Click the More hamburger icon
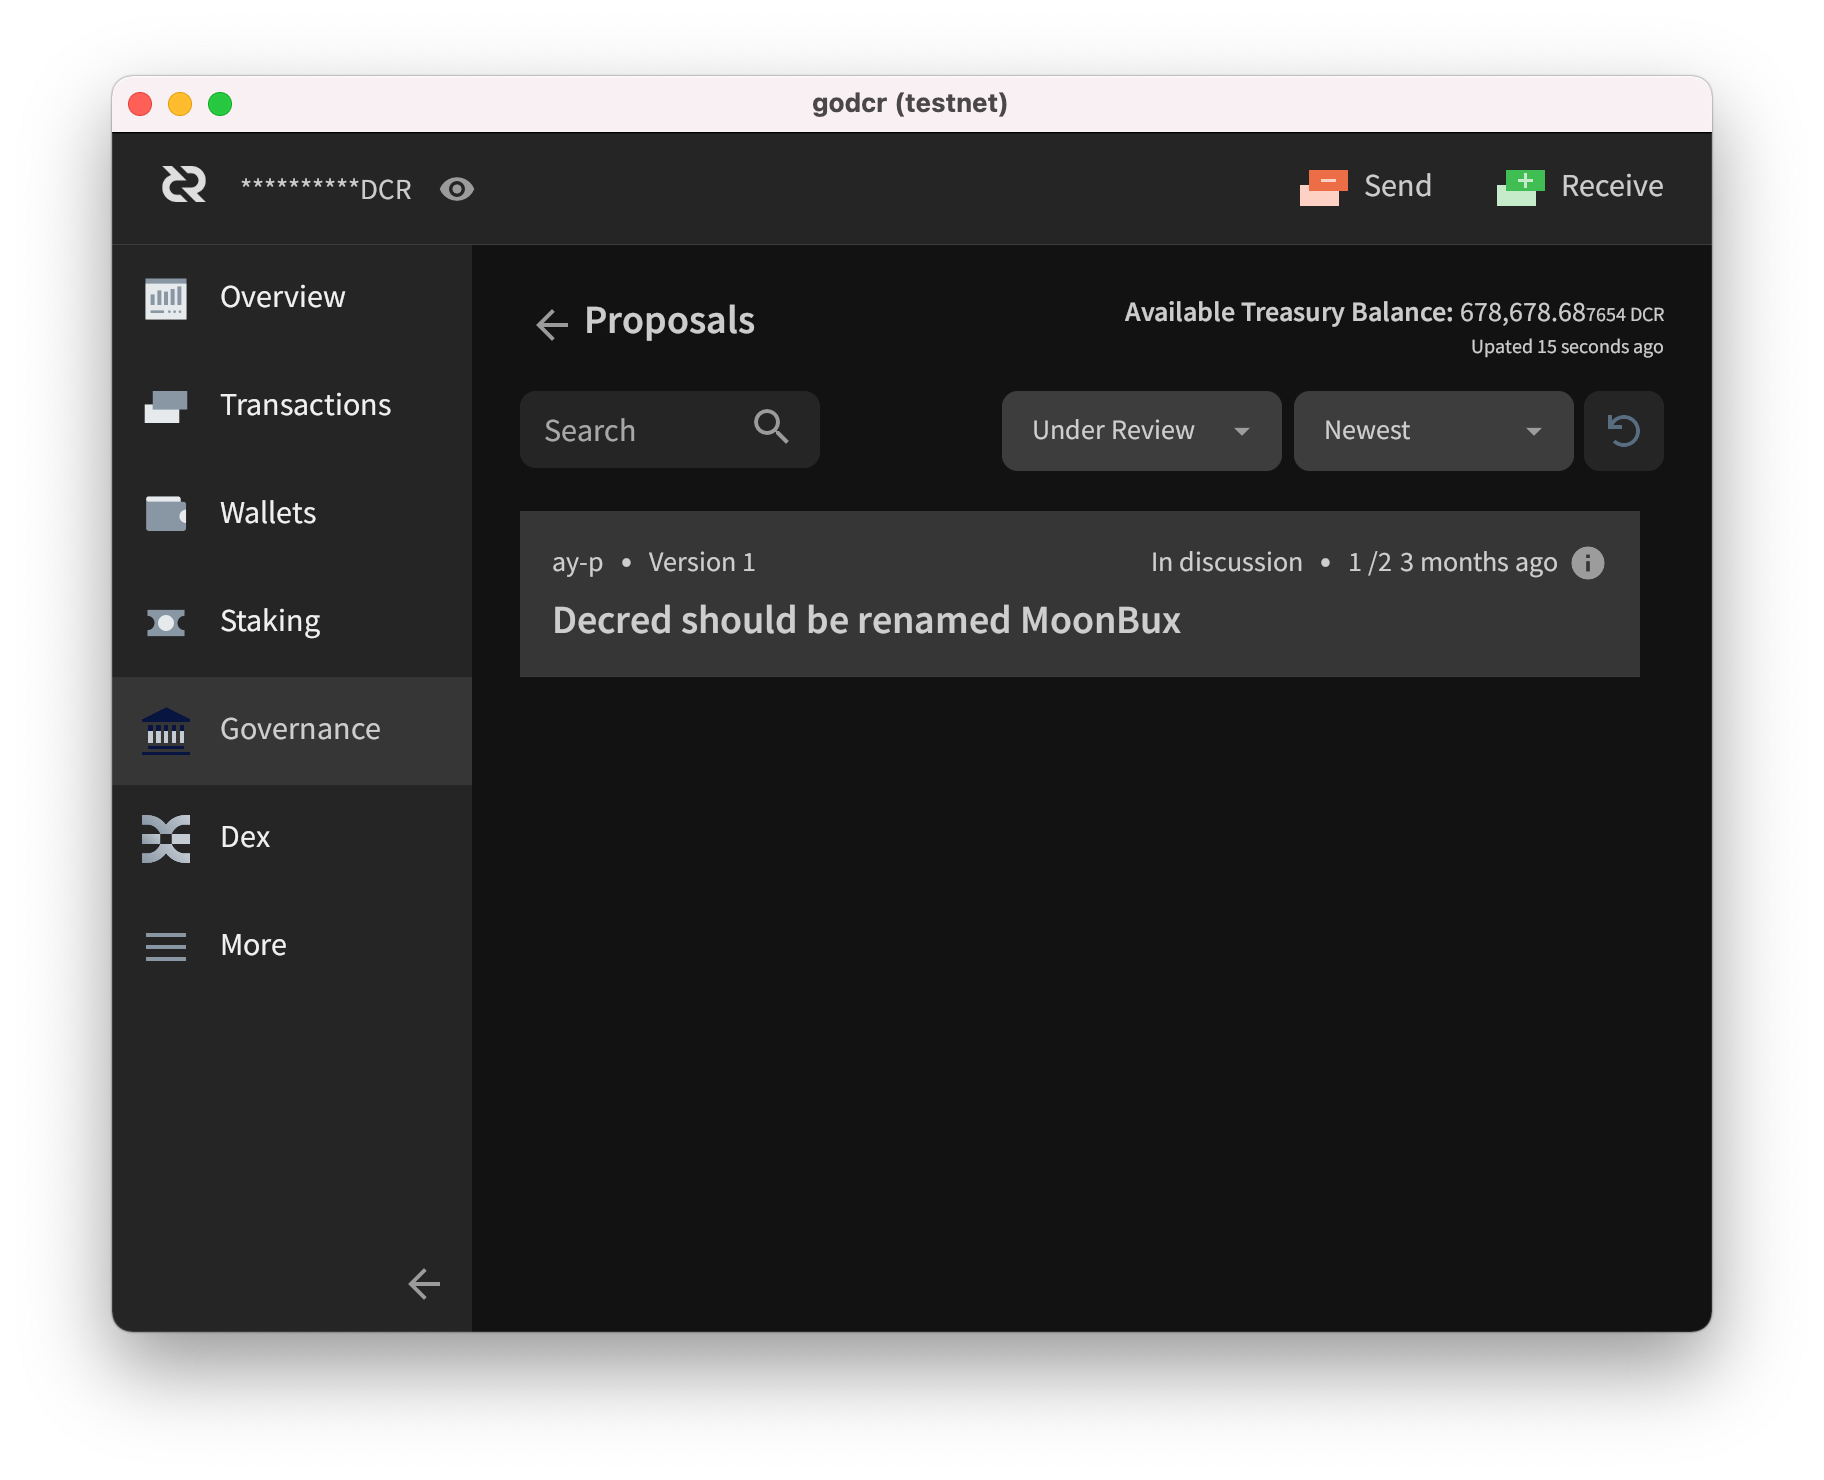1824x1480 pixels. pos(166,946)
